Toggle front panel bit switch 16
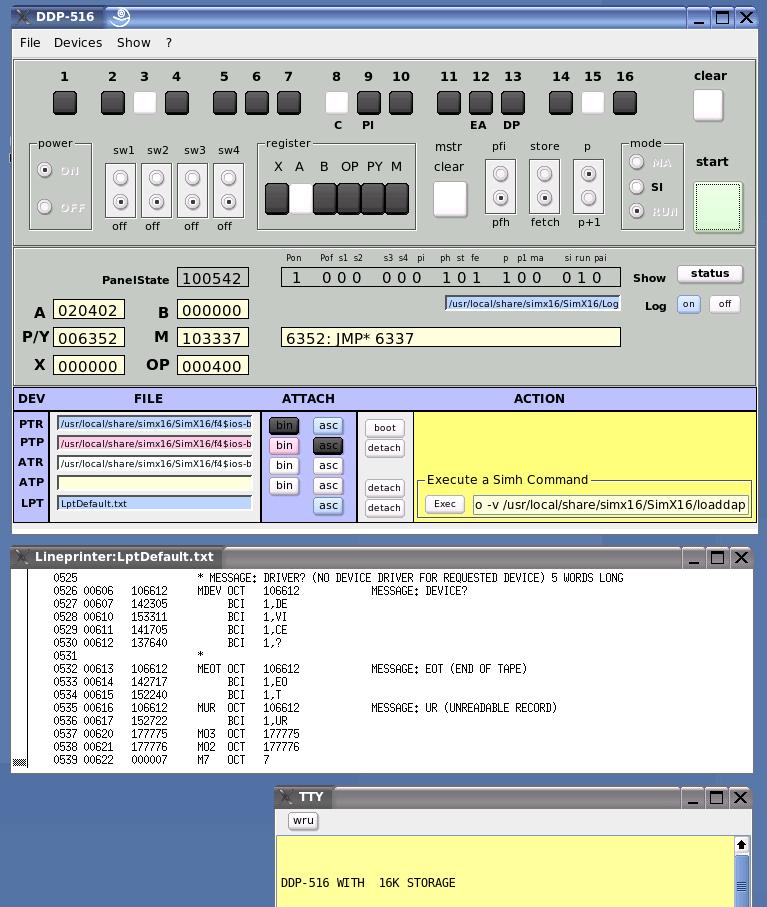The width and height of the screenshot is (767, 907). click(x=625, y=103)
